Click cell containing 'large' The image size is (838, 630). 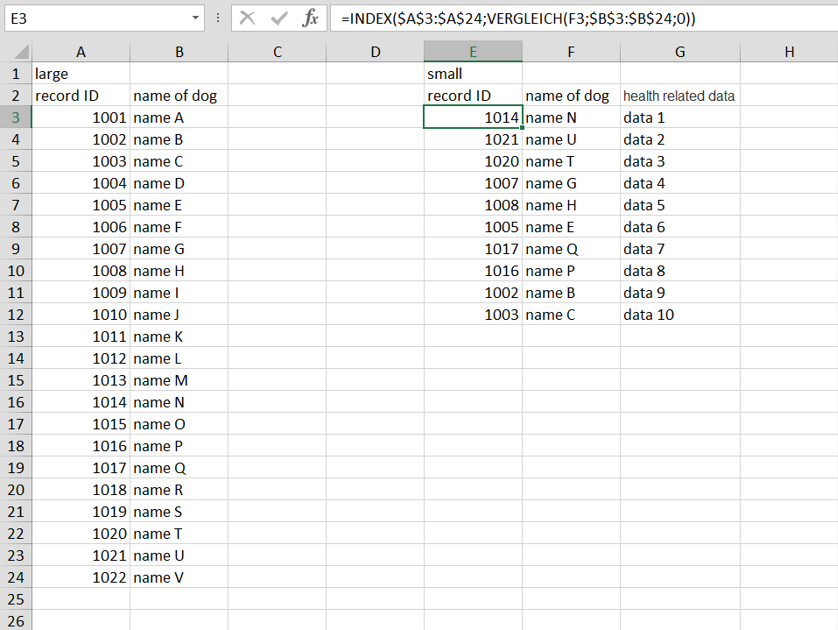click(x=81, y=74)
